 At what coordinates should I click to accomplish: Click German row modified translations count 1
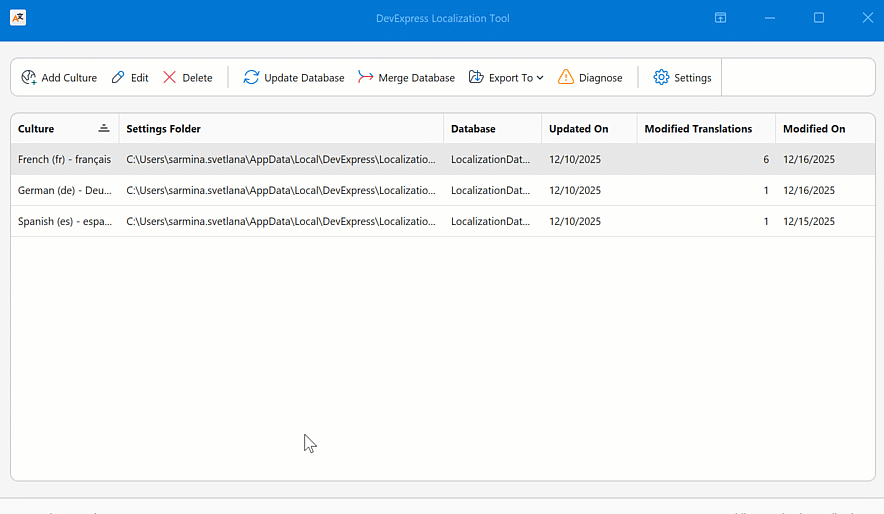pos(766,190)
